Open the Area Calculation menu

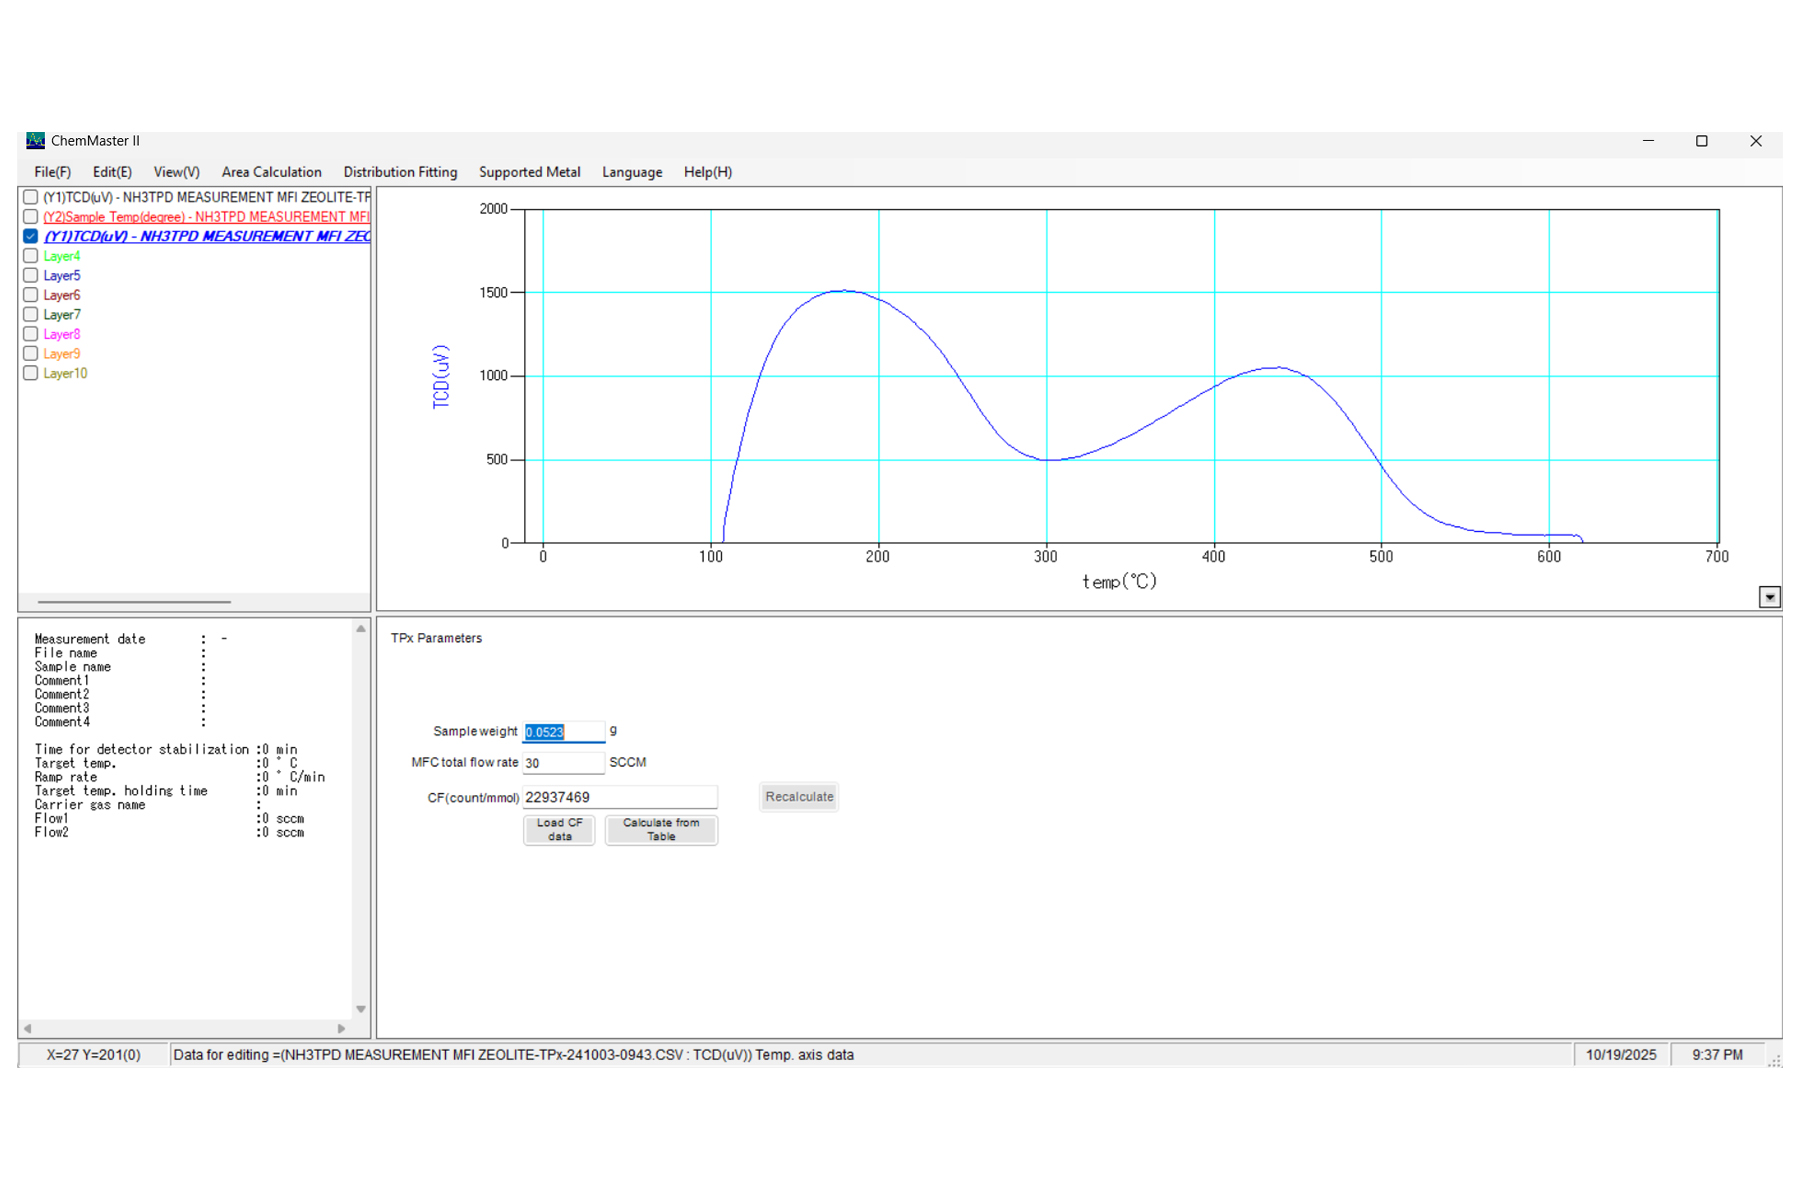[272, 172]
